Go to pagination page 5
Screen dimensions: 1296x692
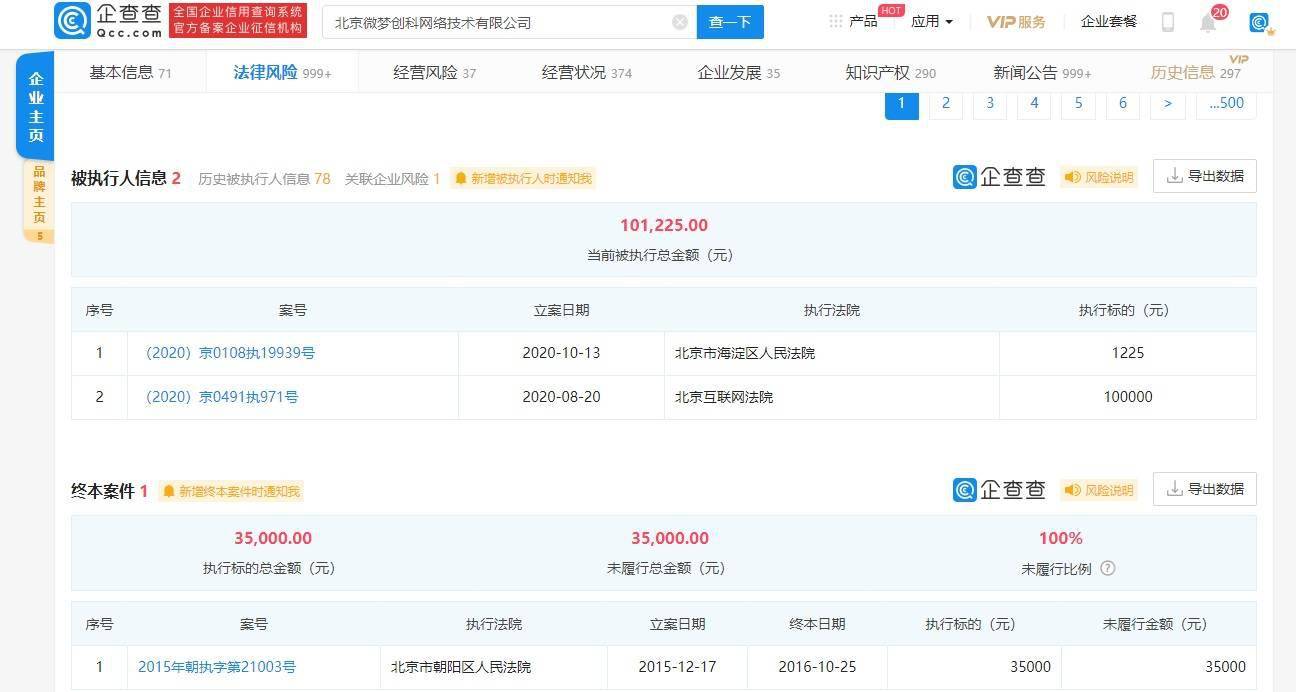pyautogui.click(x=1078, y=103)
